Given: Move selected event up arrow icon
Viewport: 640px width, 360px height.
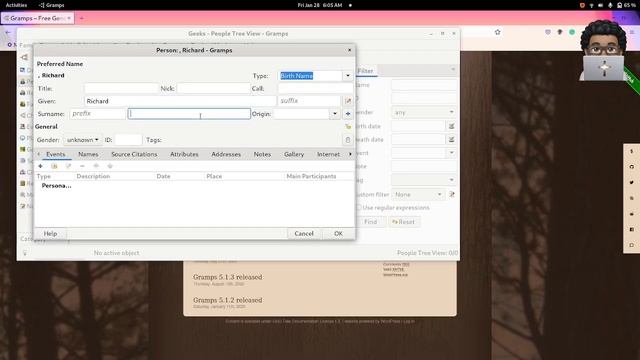Looking at the screenshot, I should click(96, 166).
